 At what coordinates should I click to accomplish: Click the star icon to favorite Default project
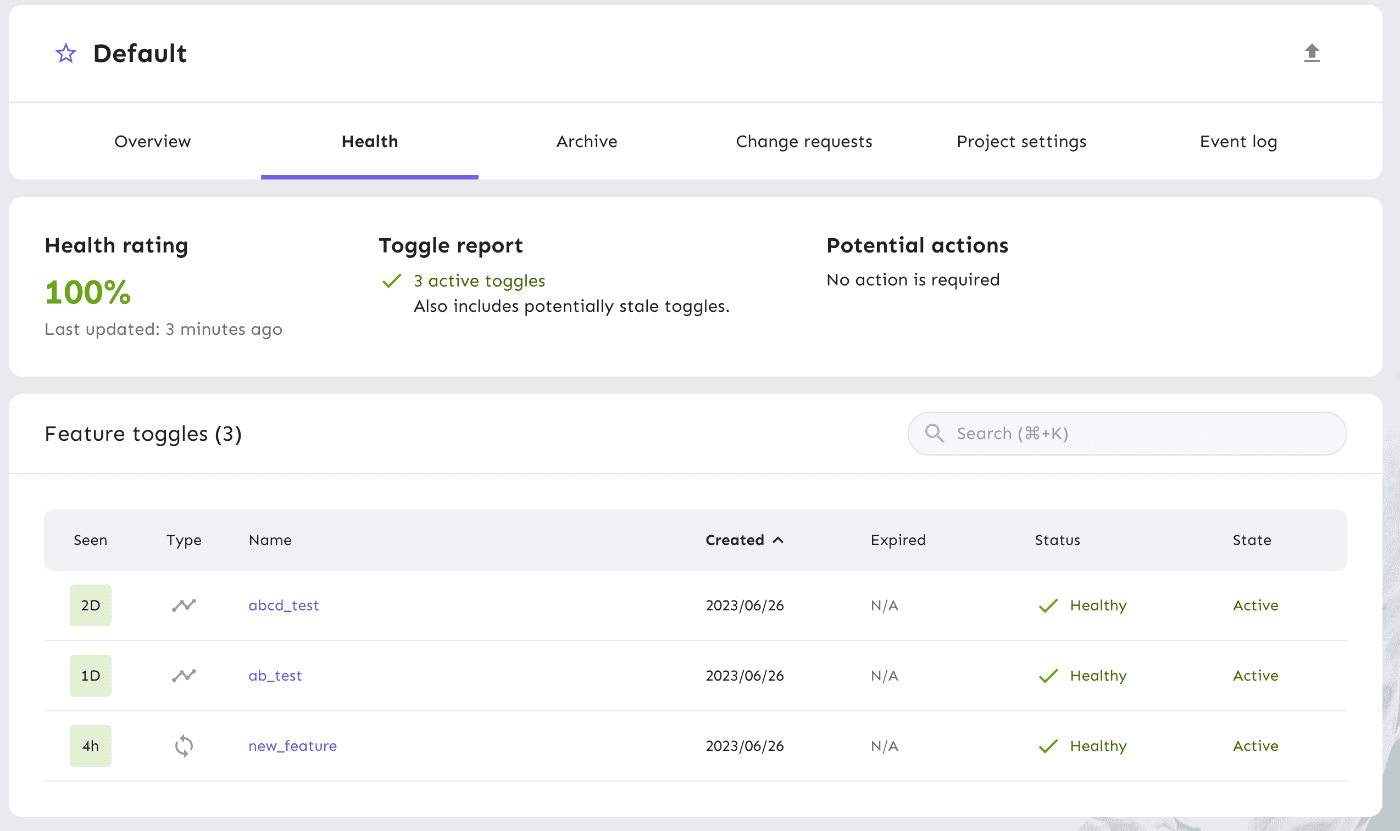(66, 54)
